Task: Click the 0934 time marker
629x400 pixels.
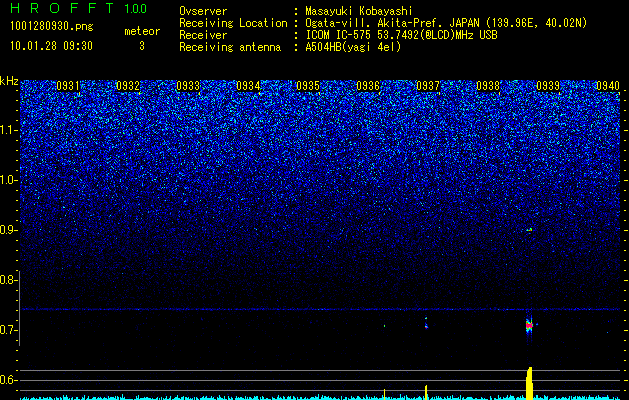Action: click(x=248, y=86)
